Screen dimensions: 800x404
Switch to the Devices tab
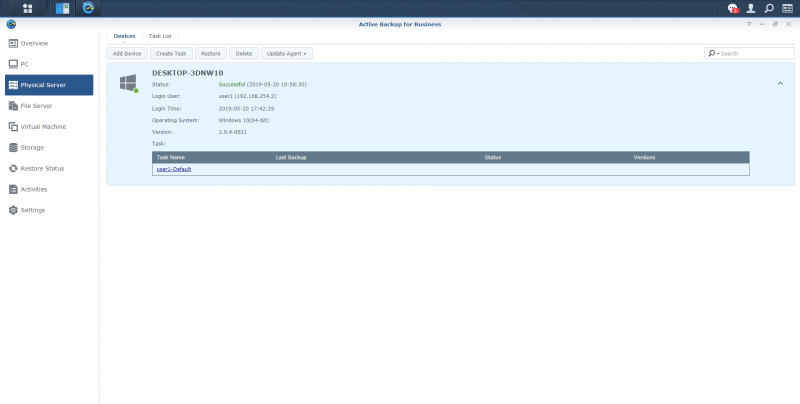click(124, 36)
